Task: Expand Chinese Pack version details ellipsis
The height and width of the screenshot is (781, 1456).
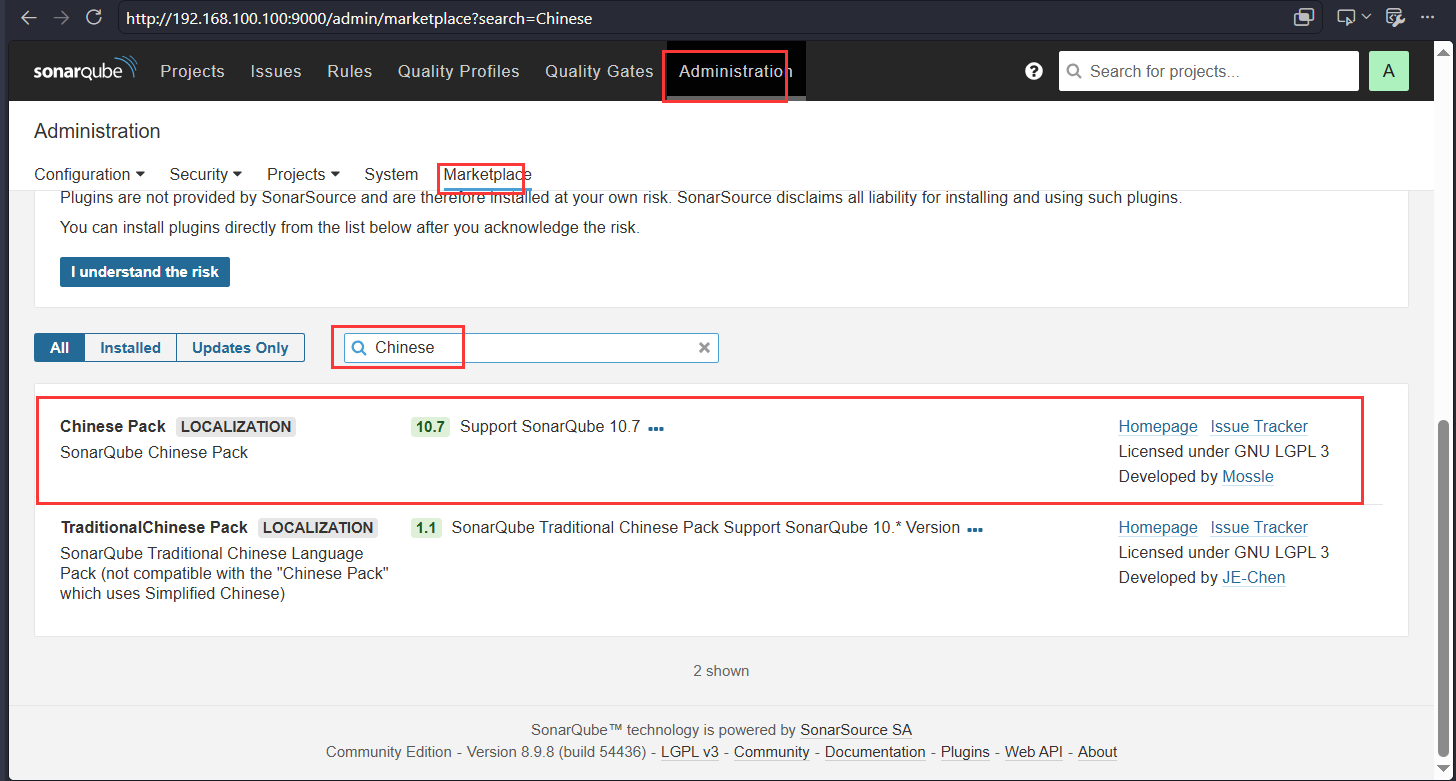Action: tap(656, 428)
